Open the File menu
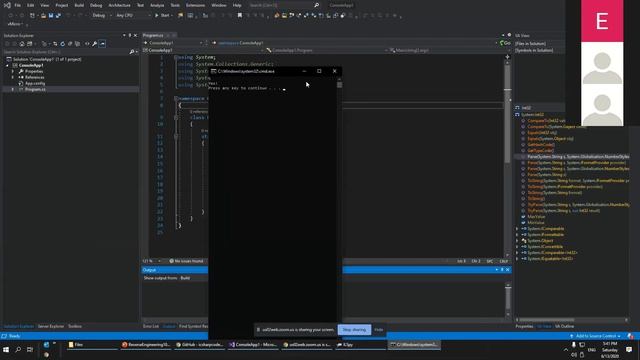Screen dimensions: 640x360 pos(18,5)
